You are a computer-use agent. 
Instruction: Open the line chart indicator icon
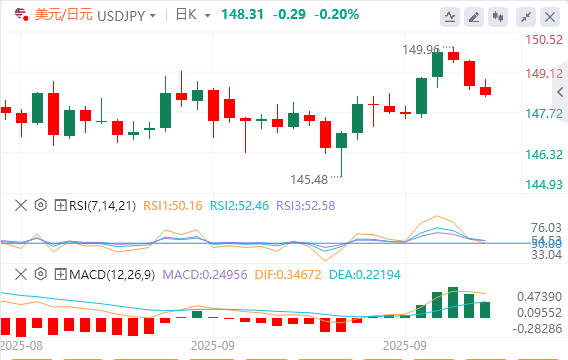pos(450,17)
